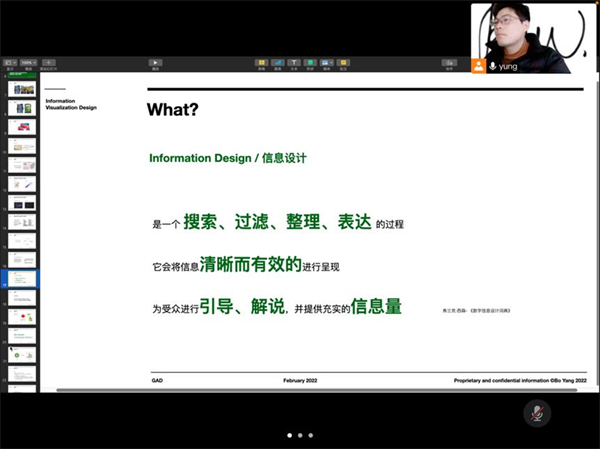This screenshot has width=600, height=449.
Task: Select slide 14 thumbnail in navigator
Action: pos(22,222)
